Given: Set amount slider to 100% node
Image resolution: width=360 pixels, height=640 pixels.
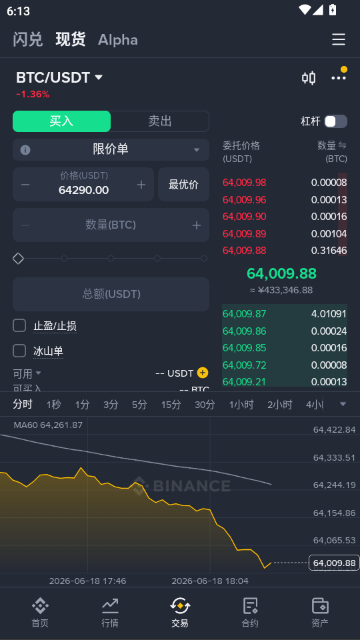Looking at the screenshot, I should pyautogui.click(x=204, y=258).
